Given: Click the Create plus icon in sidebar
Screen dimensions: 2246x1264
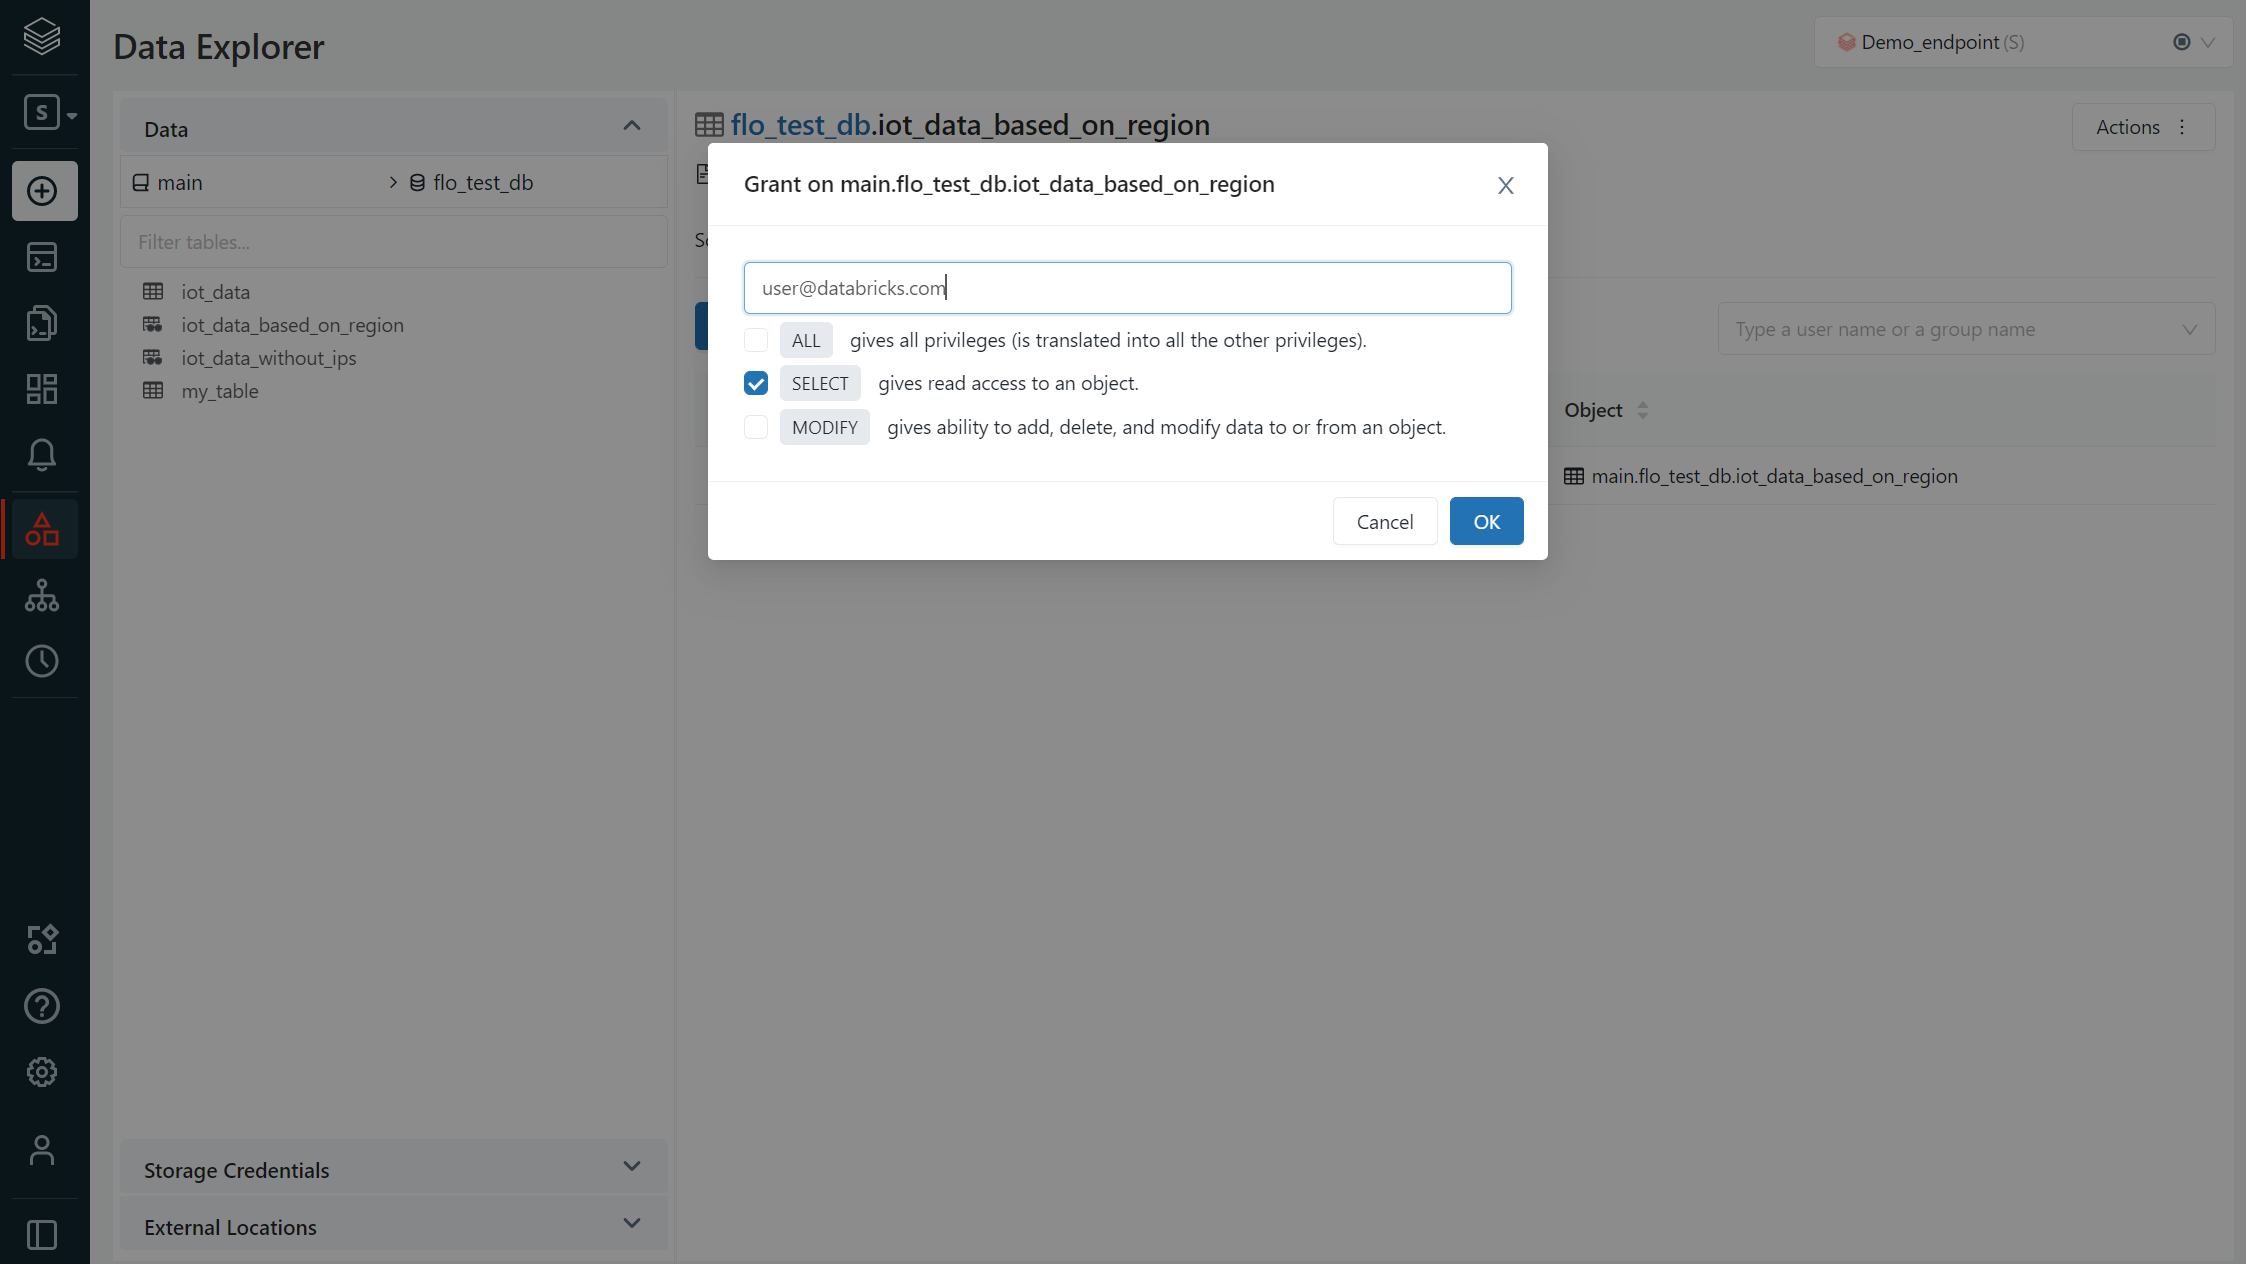Looking at the screenshot, I should tap(42, 191).
